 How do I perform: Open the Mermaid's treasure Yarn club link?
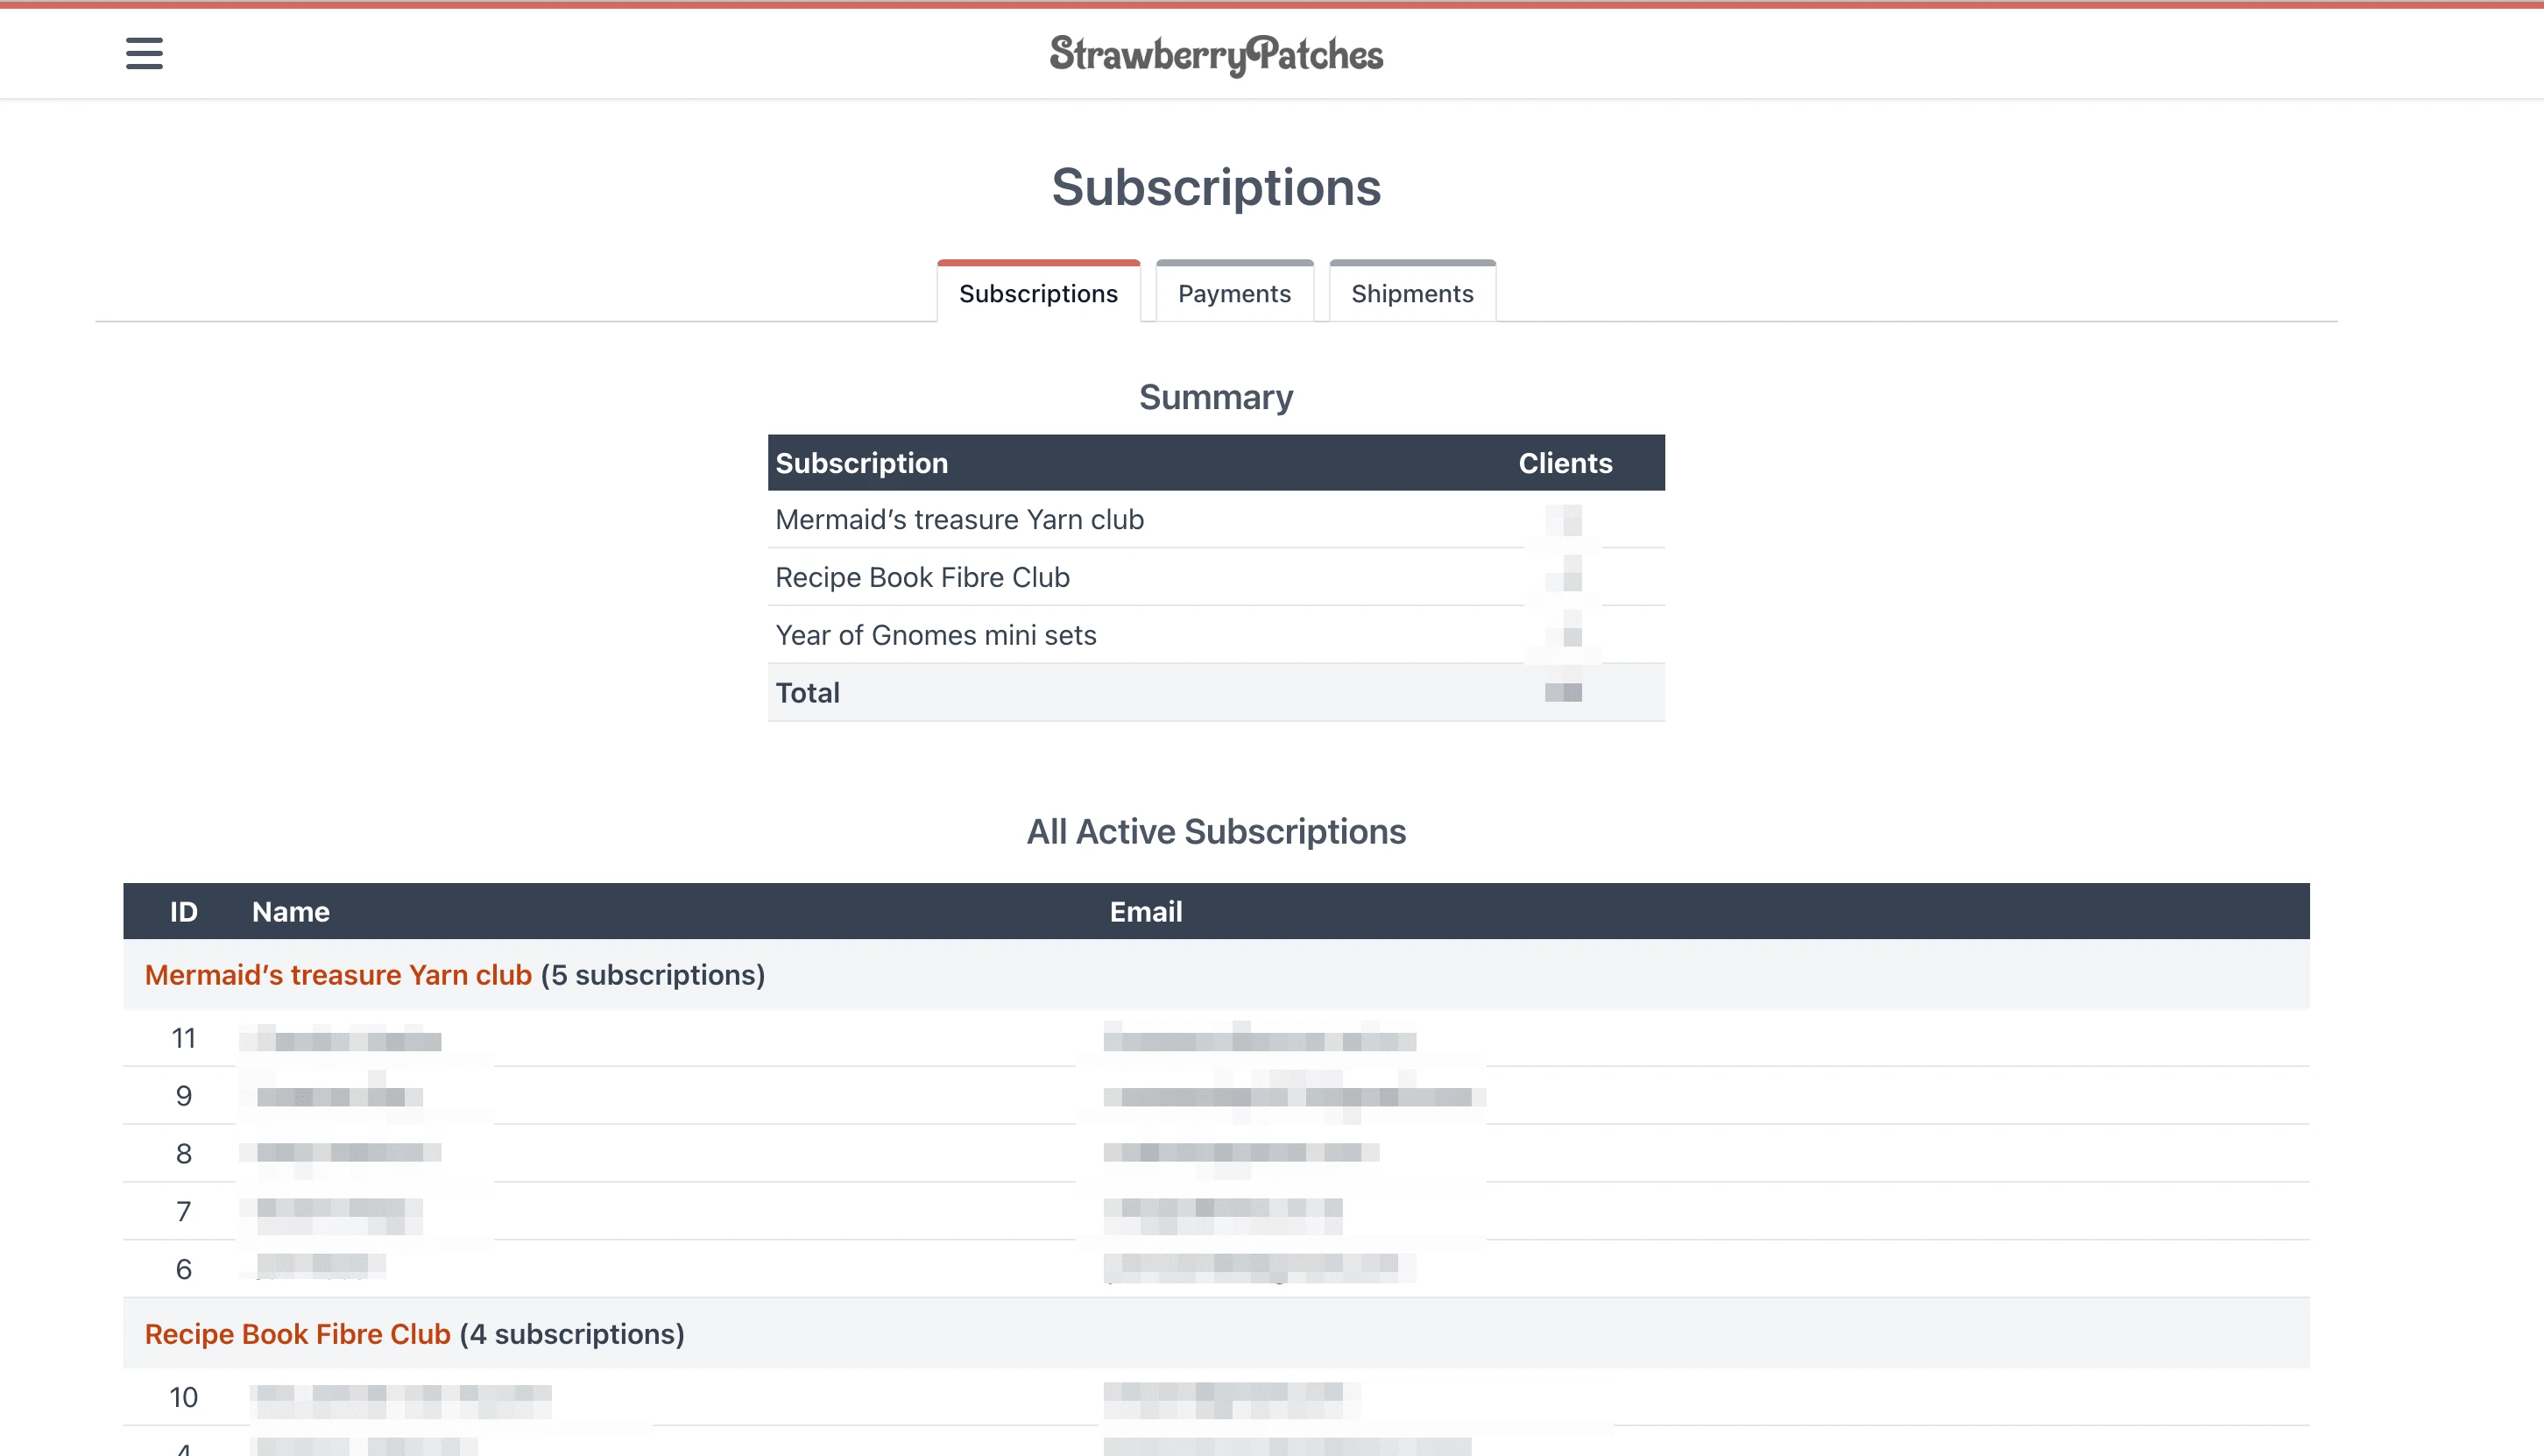pos(338,974)
